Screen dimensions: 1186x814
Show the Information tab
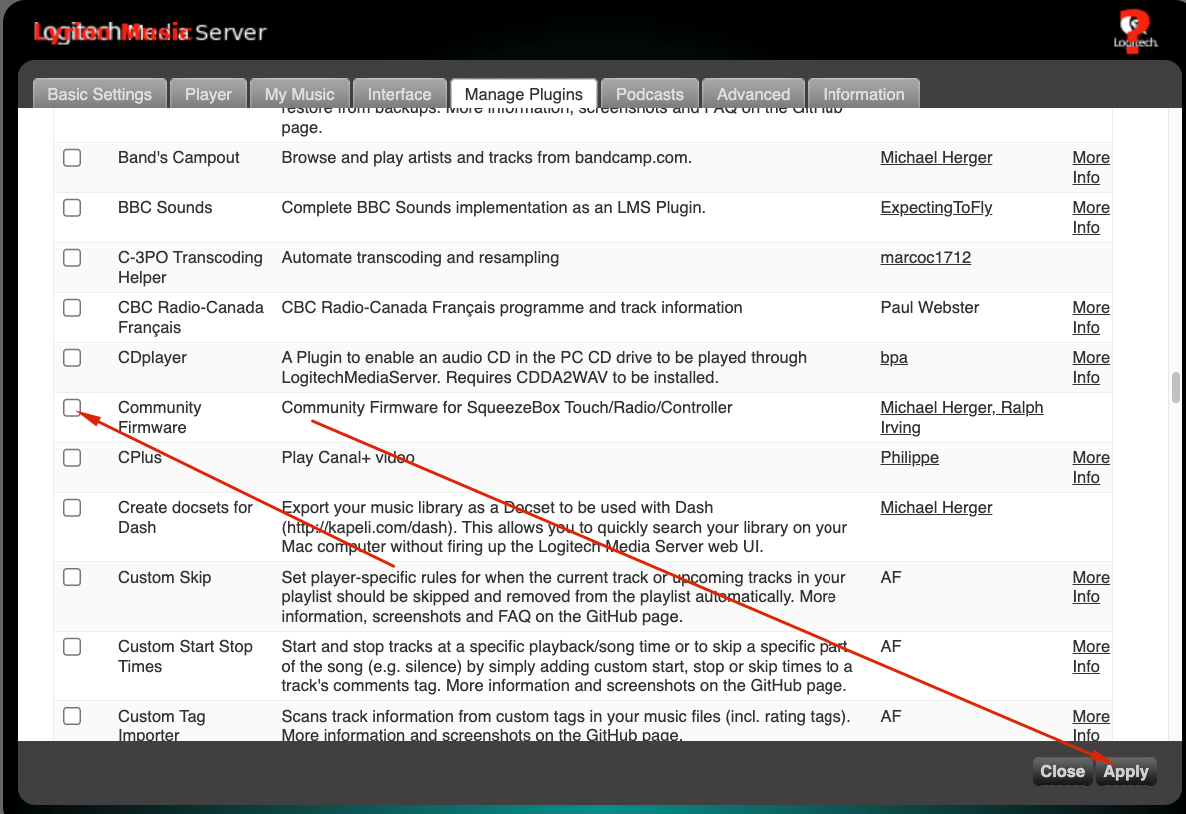(x=863, y=94)
